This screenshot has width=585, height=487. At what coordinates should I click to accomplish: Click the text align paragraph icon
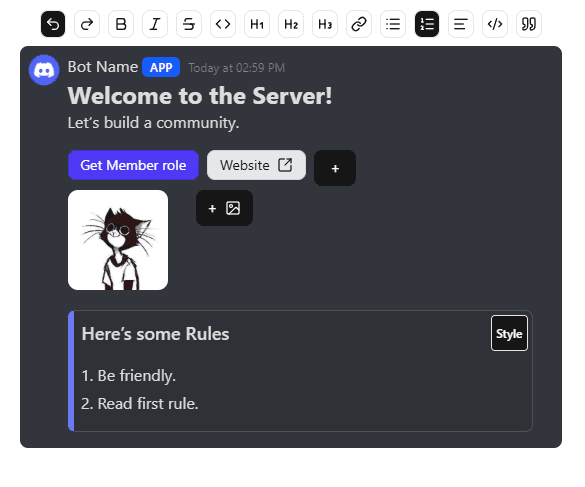461,24
